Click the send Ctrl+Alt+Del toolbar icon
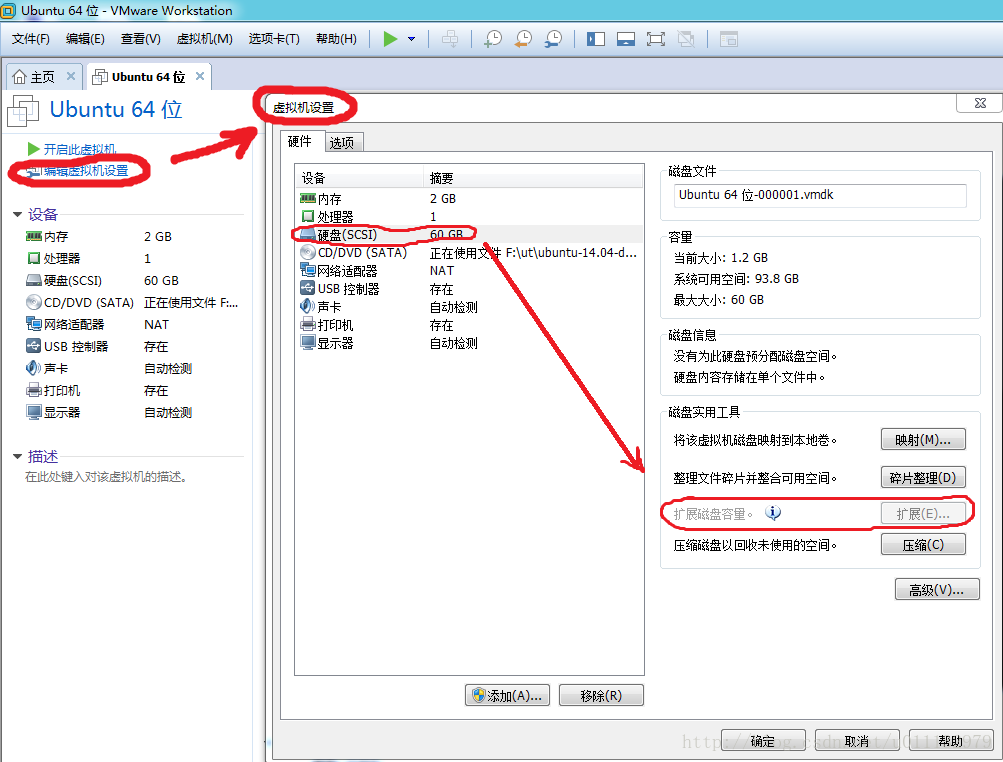 click(450, 39)
